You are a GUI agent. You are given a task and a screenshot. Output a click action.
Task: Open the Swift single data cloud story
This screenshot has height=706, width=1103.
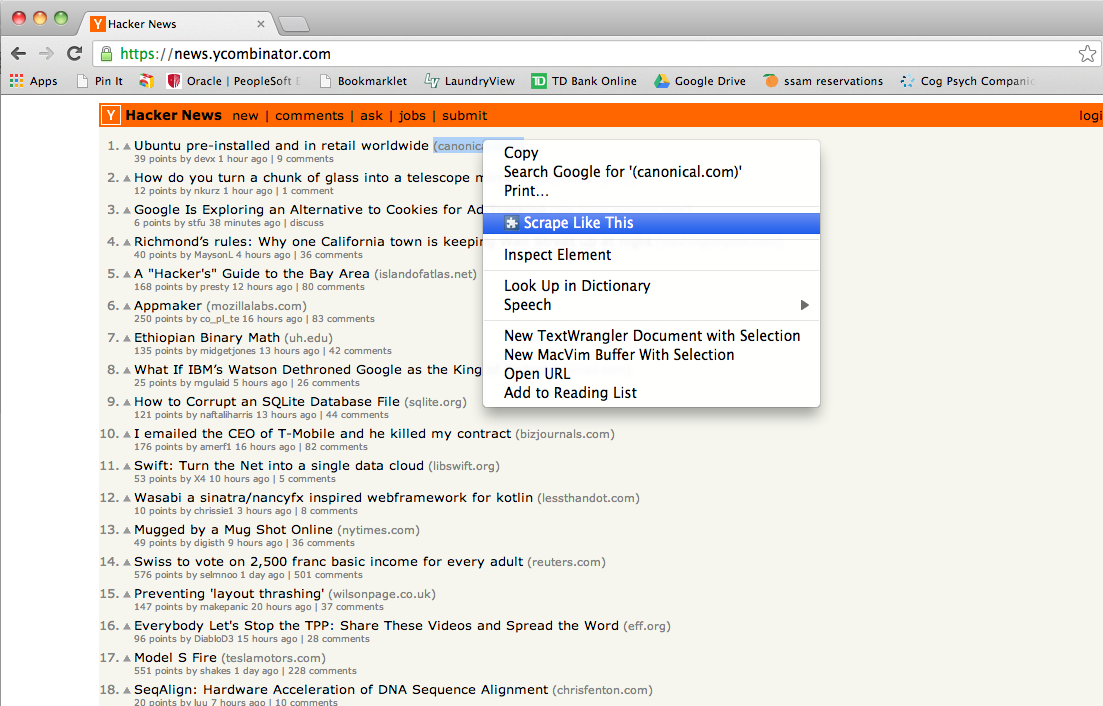[279, 466]
